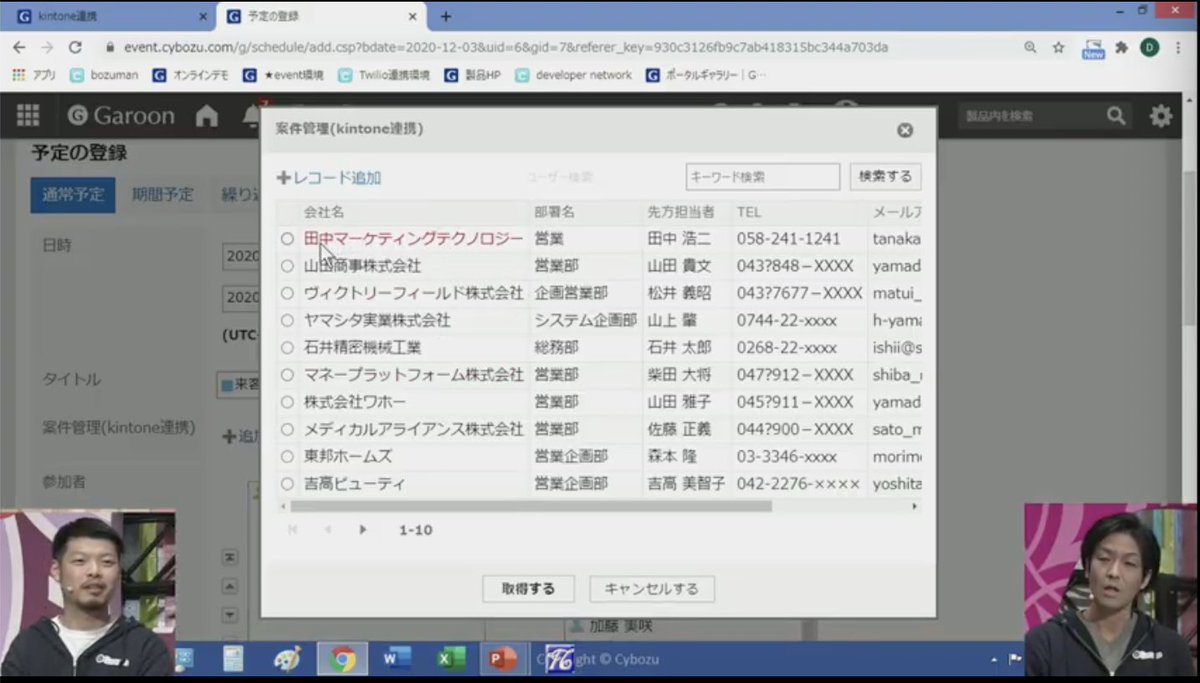Image resolution: width=1200 pixels, height=683 pixels.
Task: Click the 製品内を検索 search field
Action: point(1030,116)
